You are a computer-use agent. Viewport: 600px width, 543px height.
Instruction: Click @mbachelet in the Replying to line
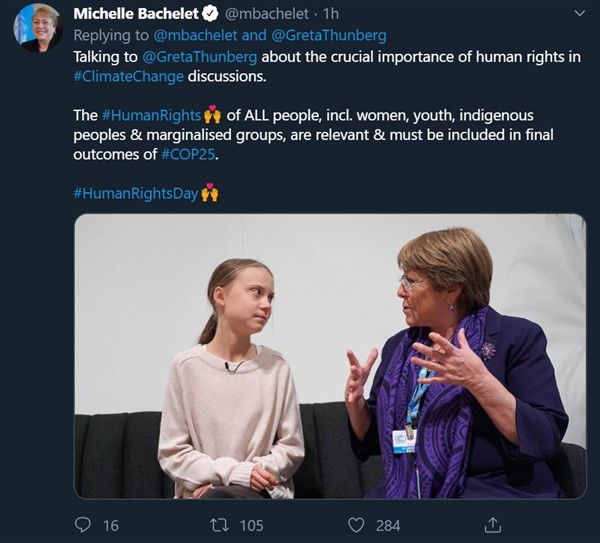point(197,36)
